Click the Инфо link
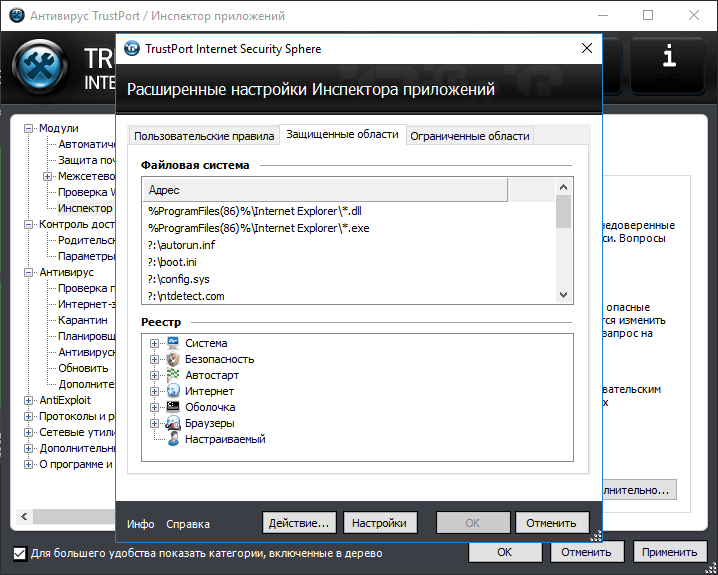 coord(141,524)
